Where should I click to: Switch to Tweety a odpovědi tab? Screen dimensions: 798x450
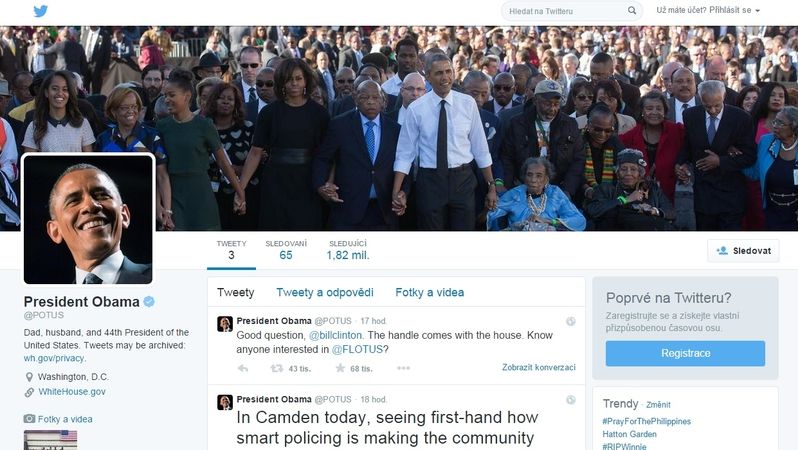click(x=325, y=293)
